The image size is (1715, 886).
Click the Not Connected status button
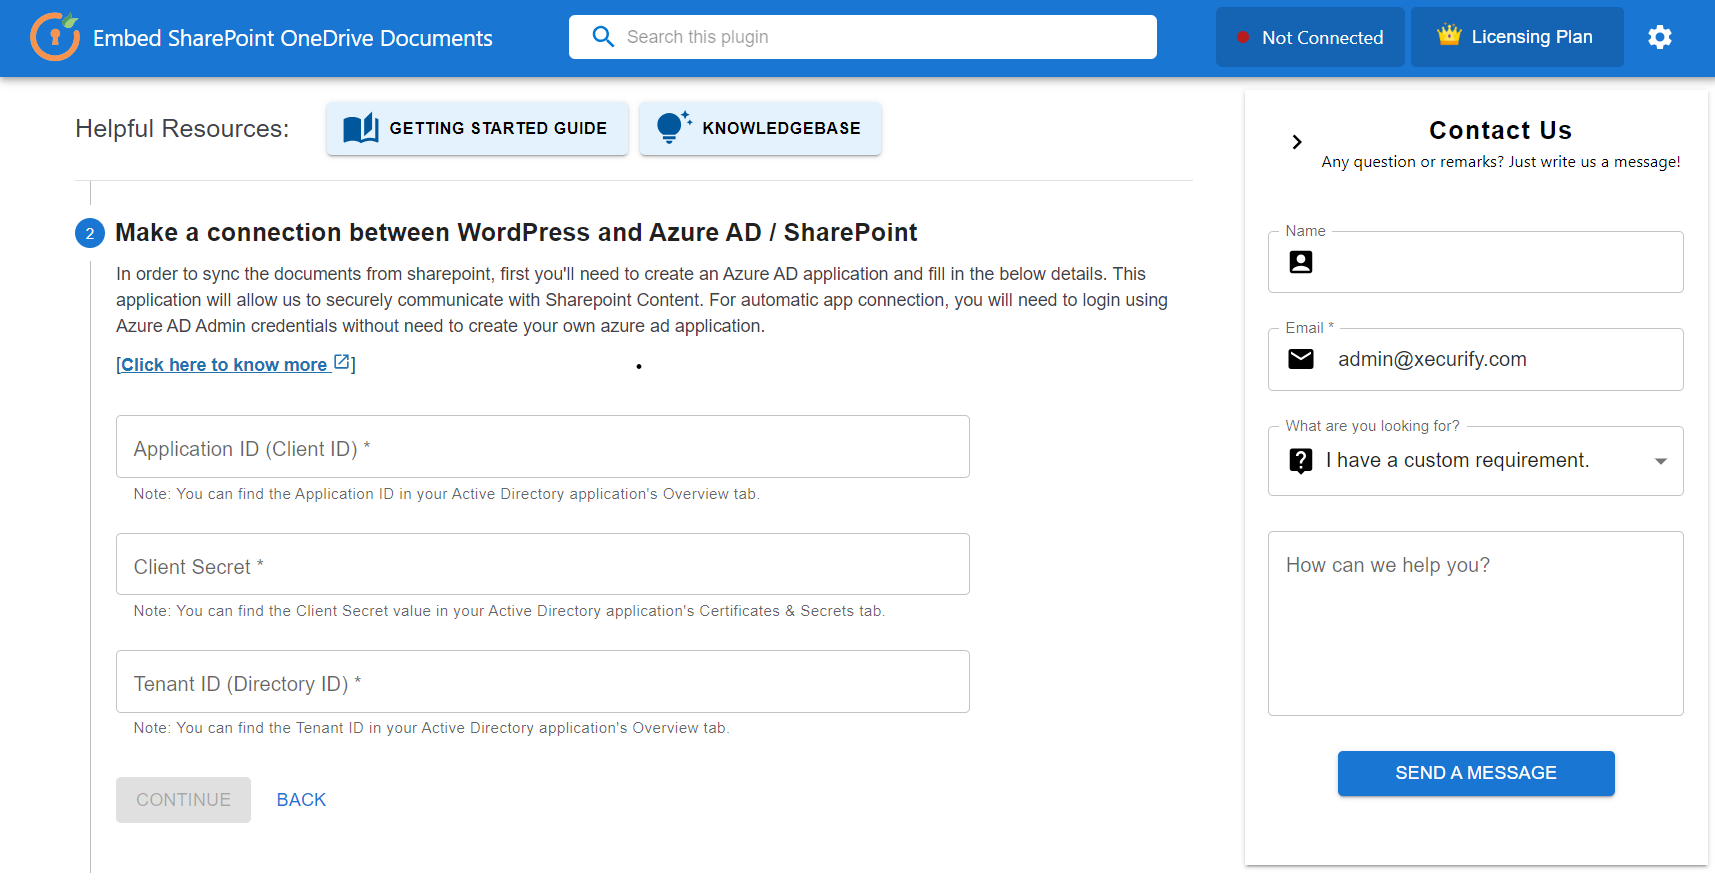(1310, 37)
